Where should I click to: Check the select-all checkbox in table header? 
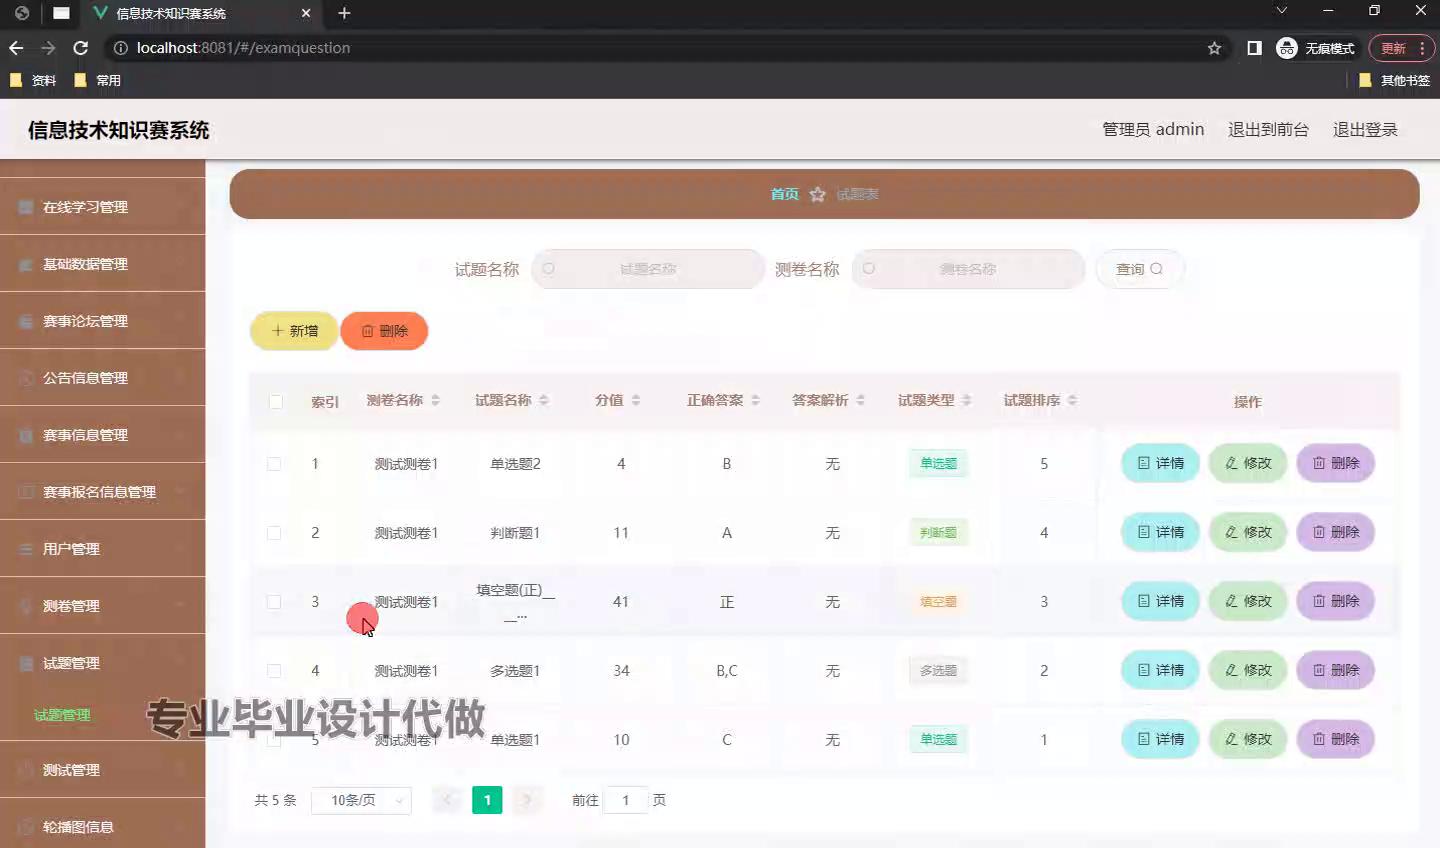tap(276, 402)
